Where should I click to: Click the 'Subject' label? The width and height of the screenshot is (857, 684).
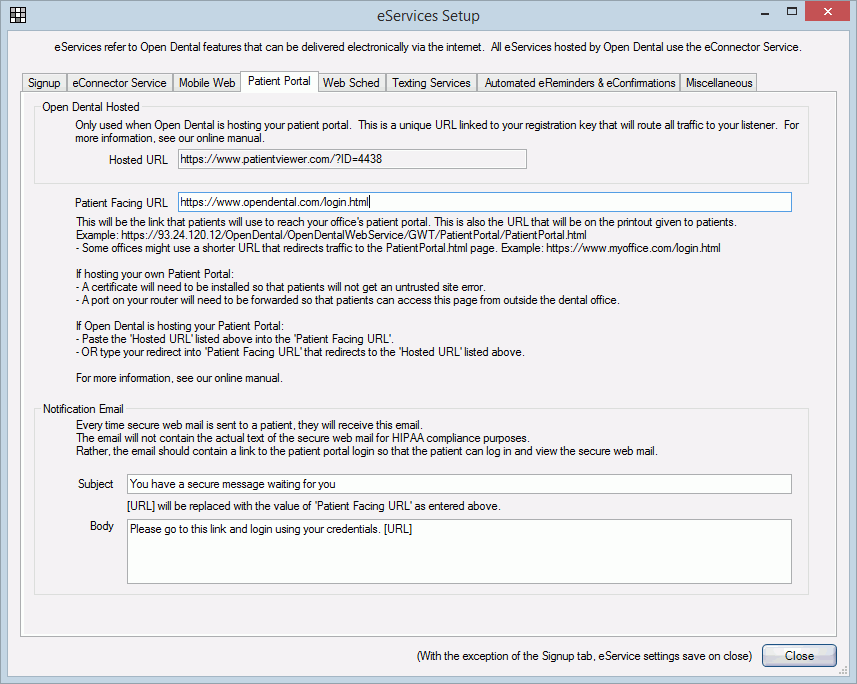[x=96, y=484]
